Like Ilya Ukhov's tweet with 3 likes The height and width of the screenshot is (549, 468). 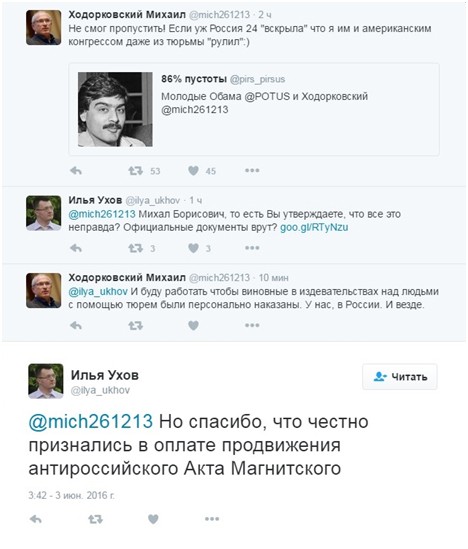(193, 248)
